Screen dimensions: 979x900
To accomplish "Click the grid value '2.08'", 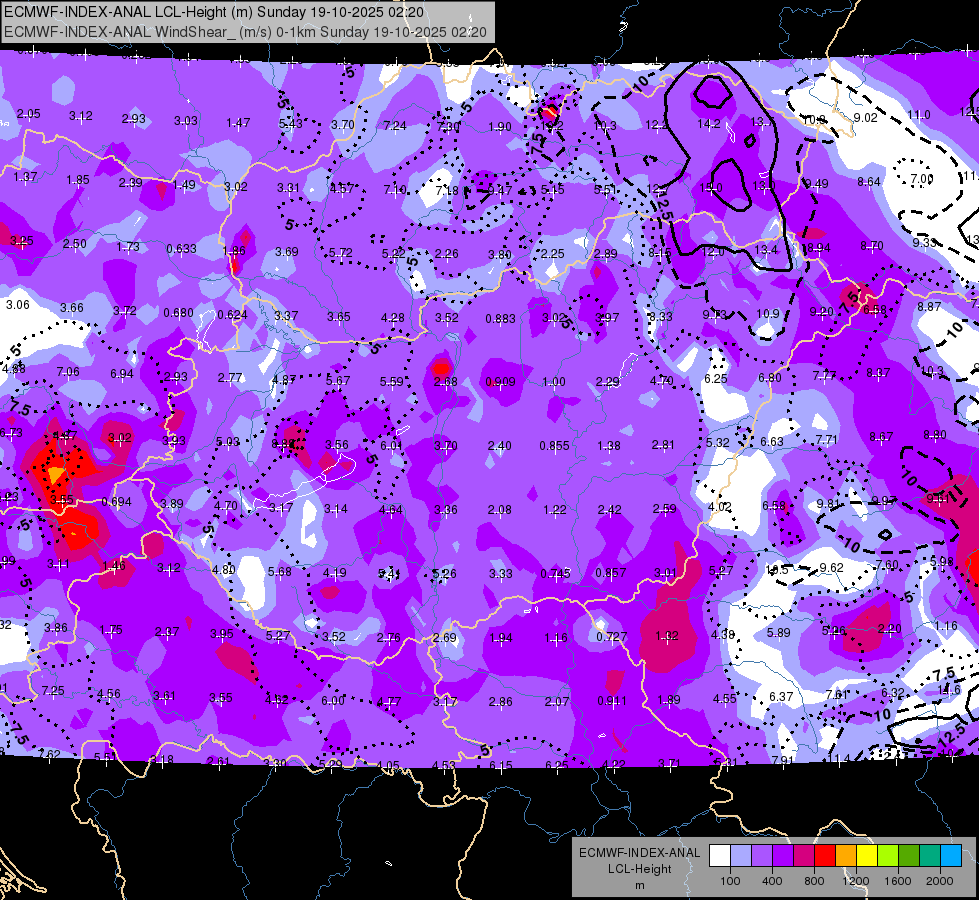I will (499, 510).
